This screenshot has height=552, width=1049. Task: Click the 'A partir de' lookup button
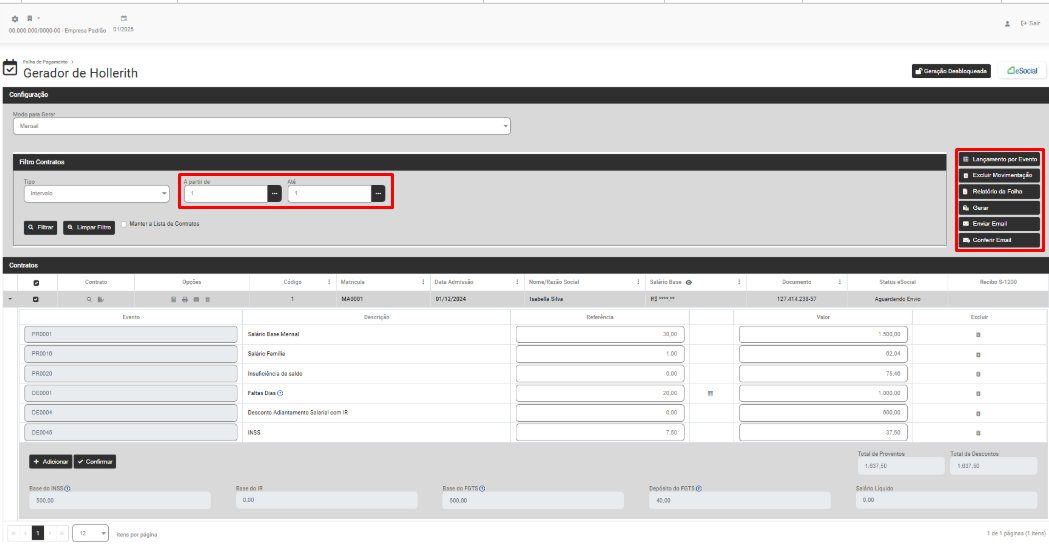pos(274,194)
